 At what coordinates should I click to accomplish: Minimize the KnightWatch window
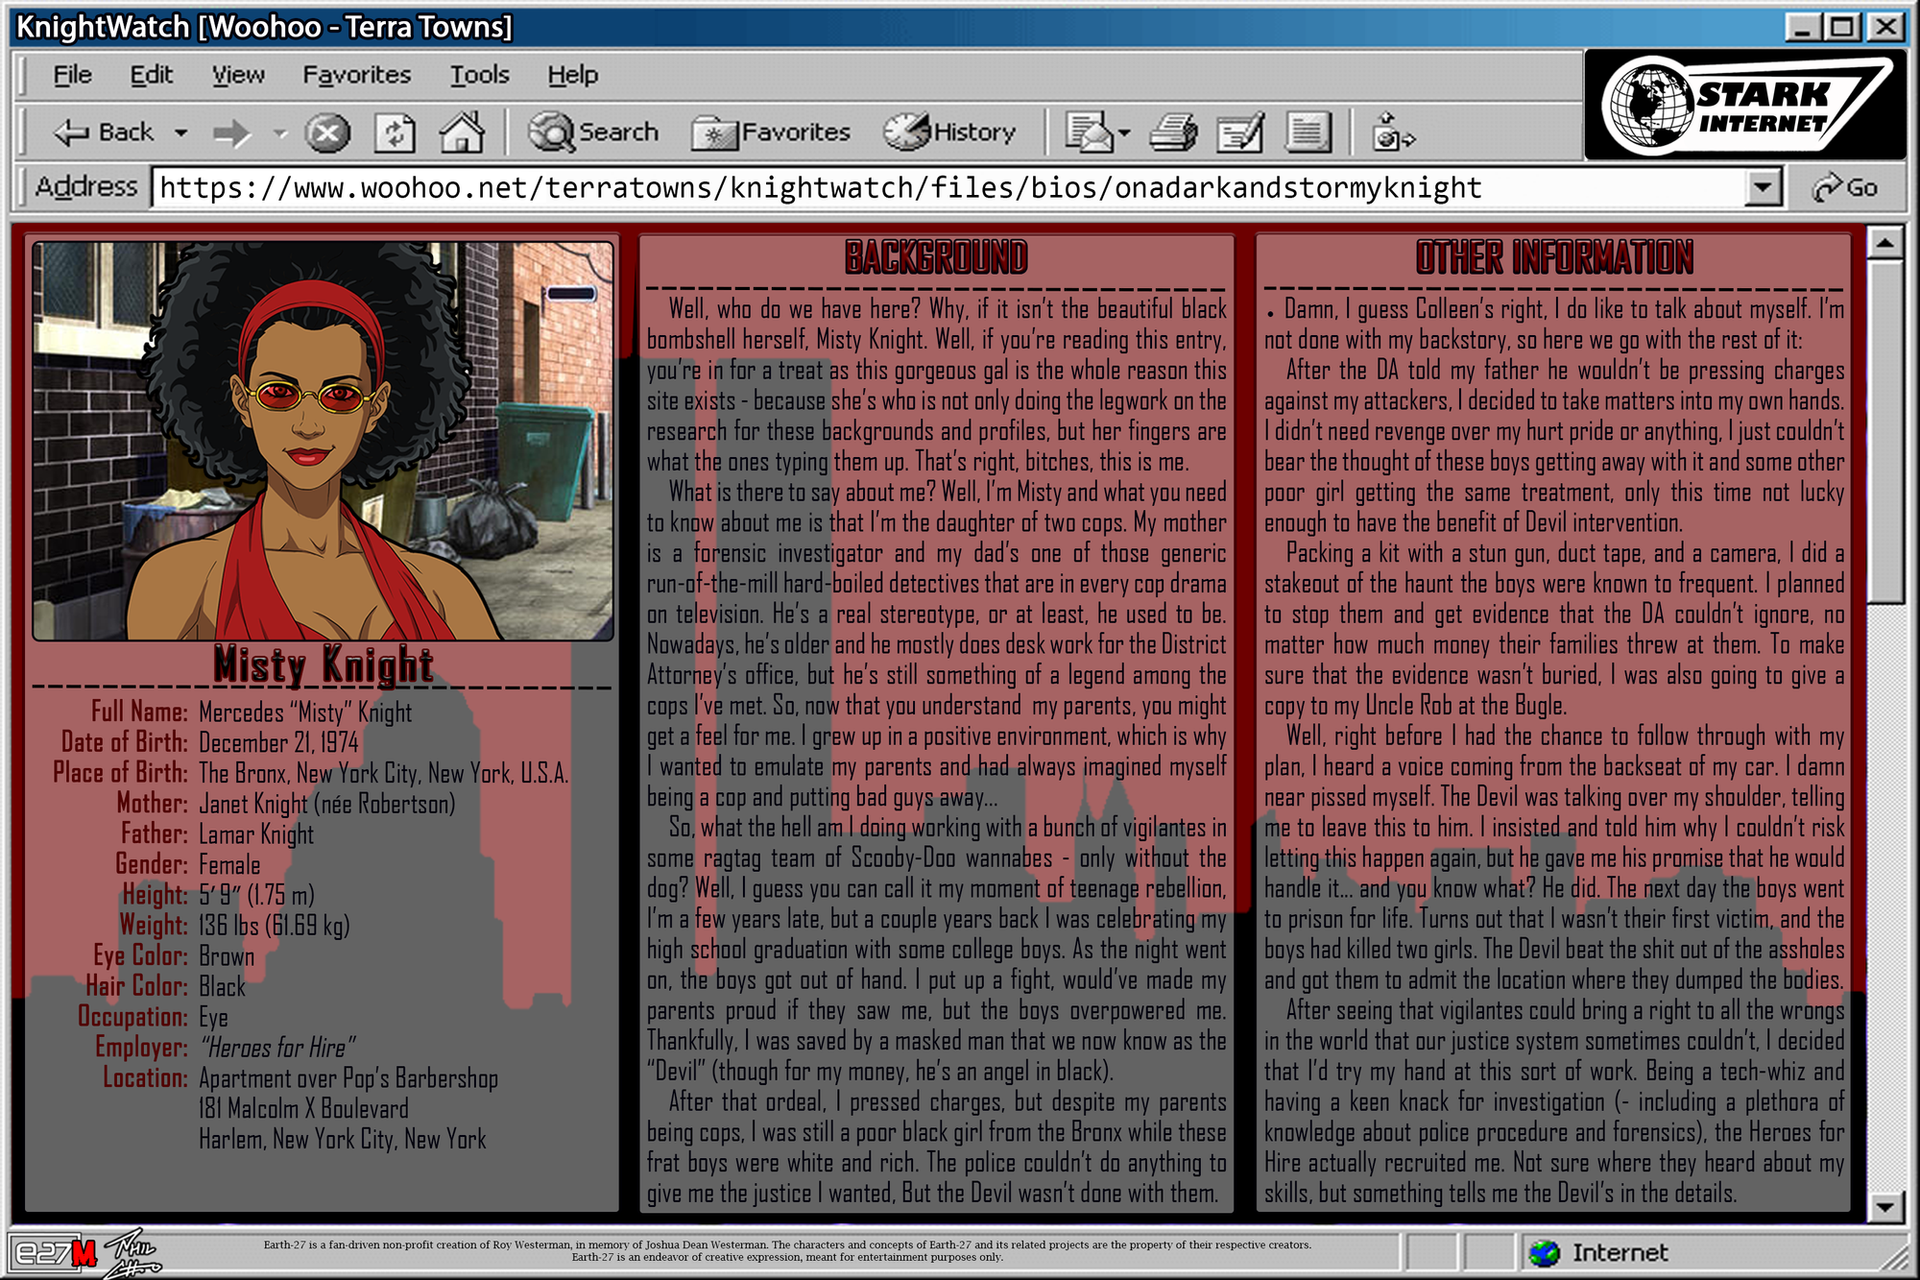(x=1802, y=27)
